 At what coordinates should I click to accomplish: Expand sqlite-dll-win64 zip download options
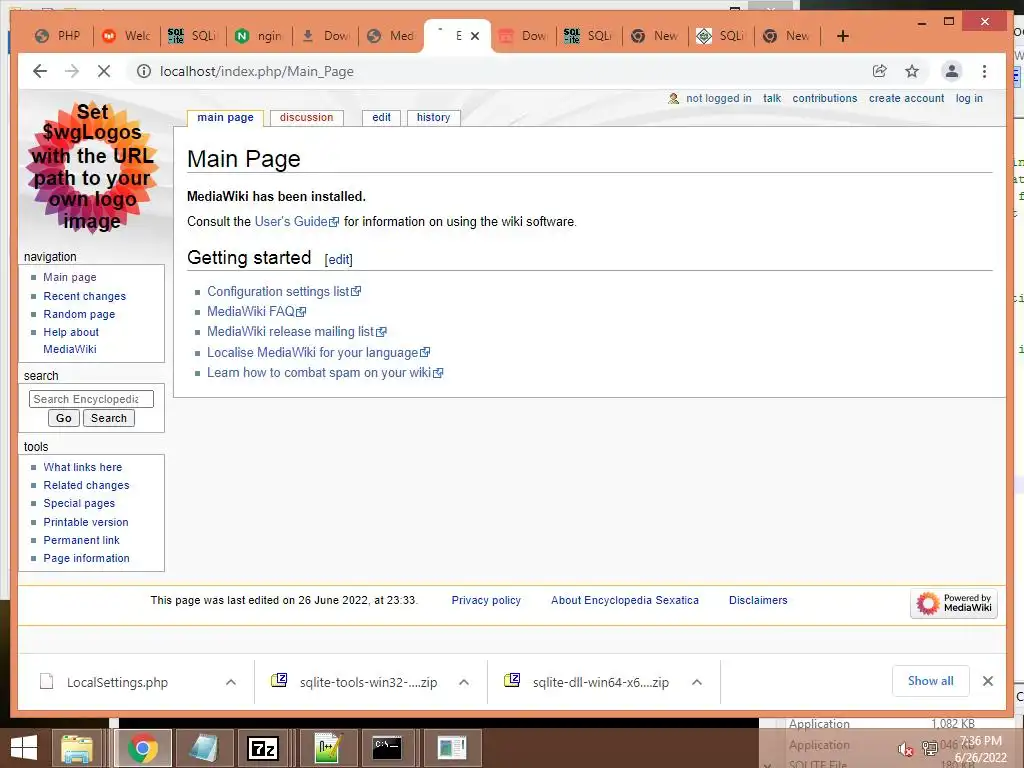(x=697, y=682)
